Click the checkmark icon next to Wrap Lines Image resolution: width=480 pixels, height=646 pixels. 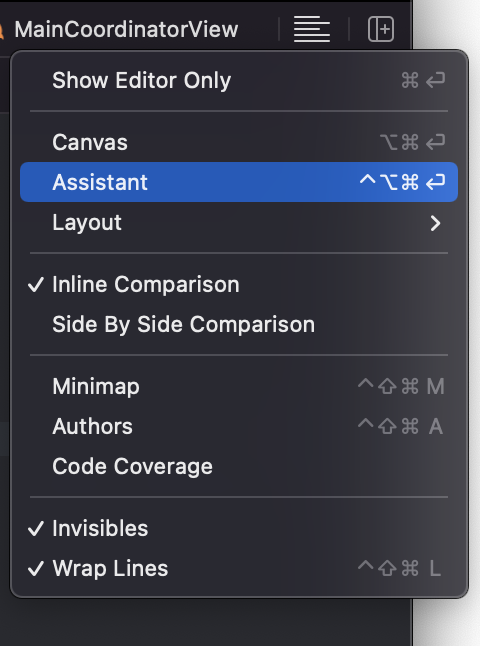pos(36,569)
